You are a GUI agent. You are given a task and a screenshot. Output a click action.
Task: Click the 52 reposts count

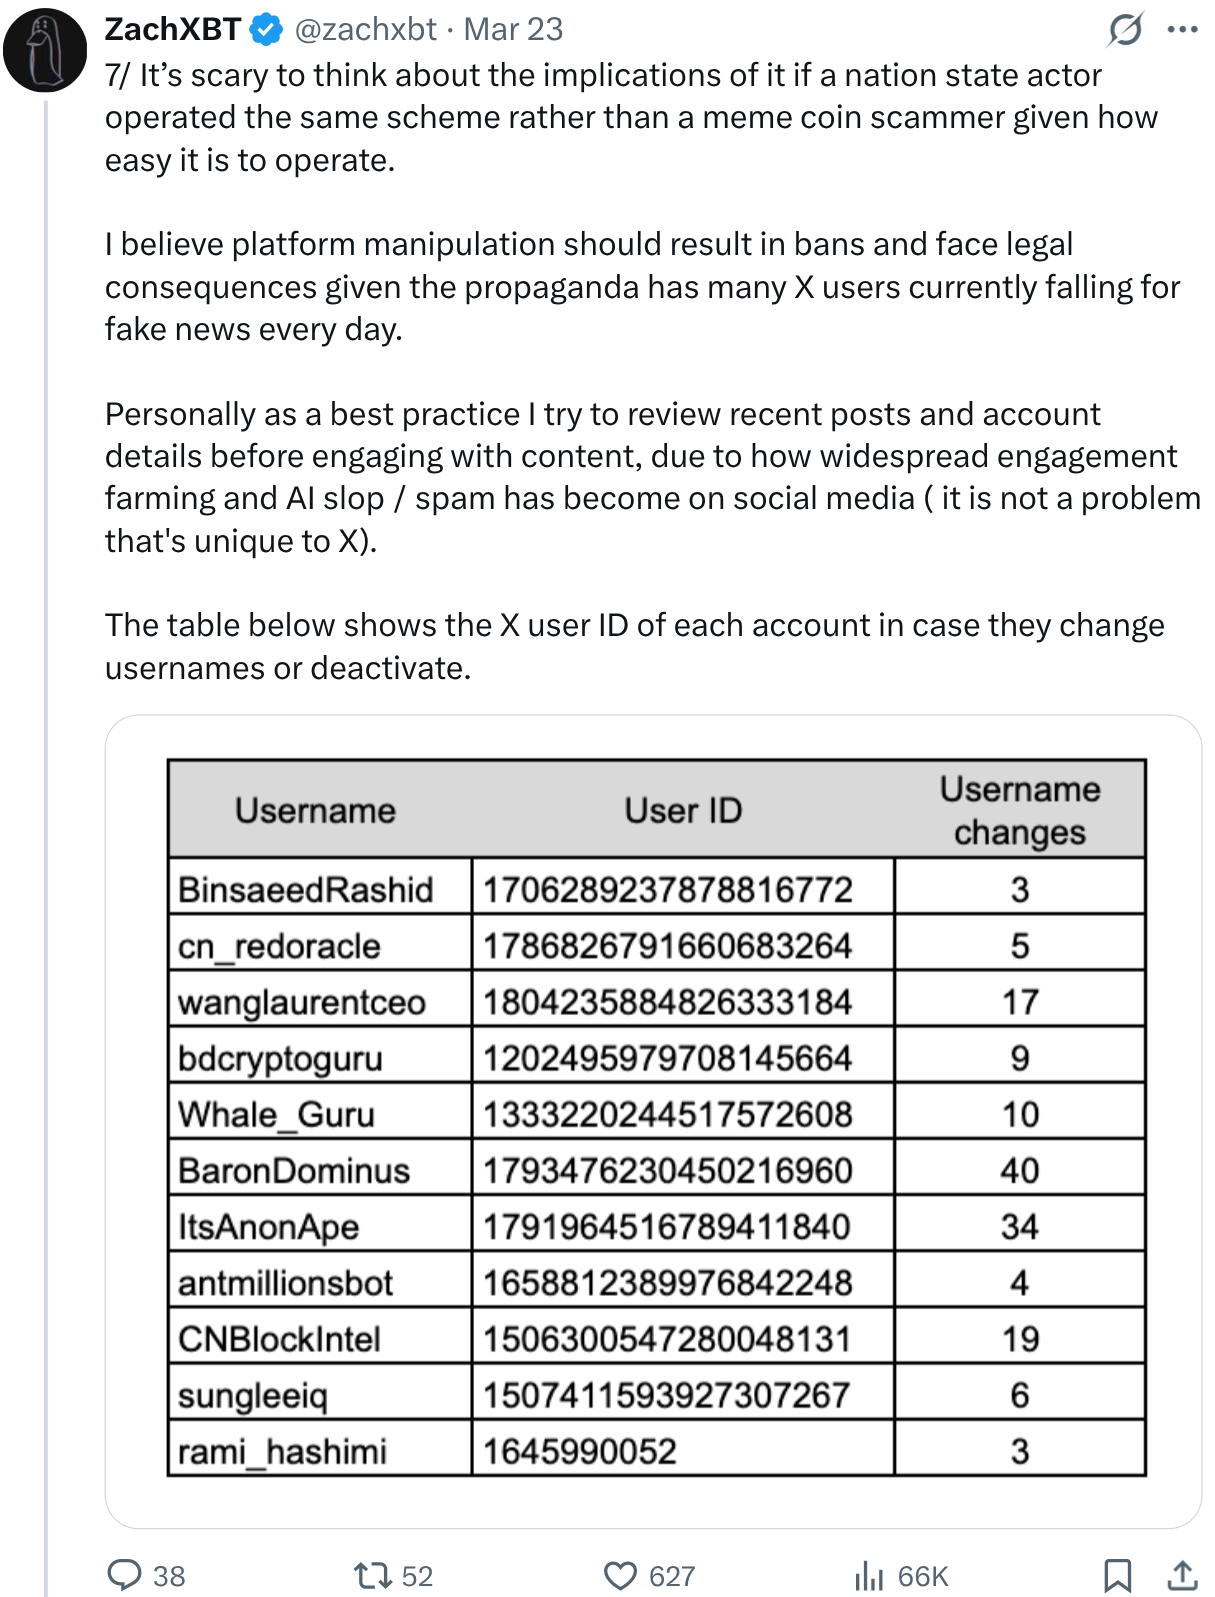click(x=417, y=1577)
